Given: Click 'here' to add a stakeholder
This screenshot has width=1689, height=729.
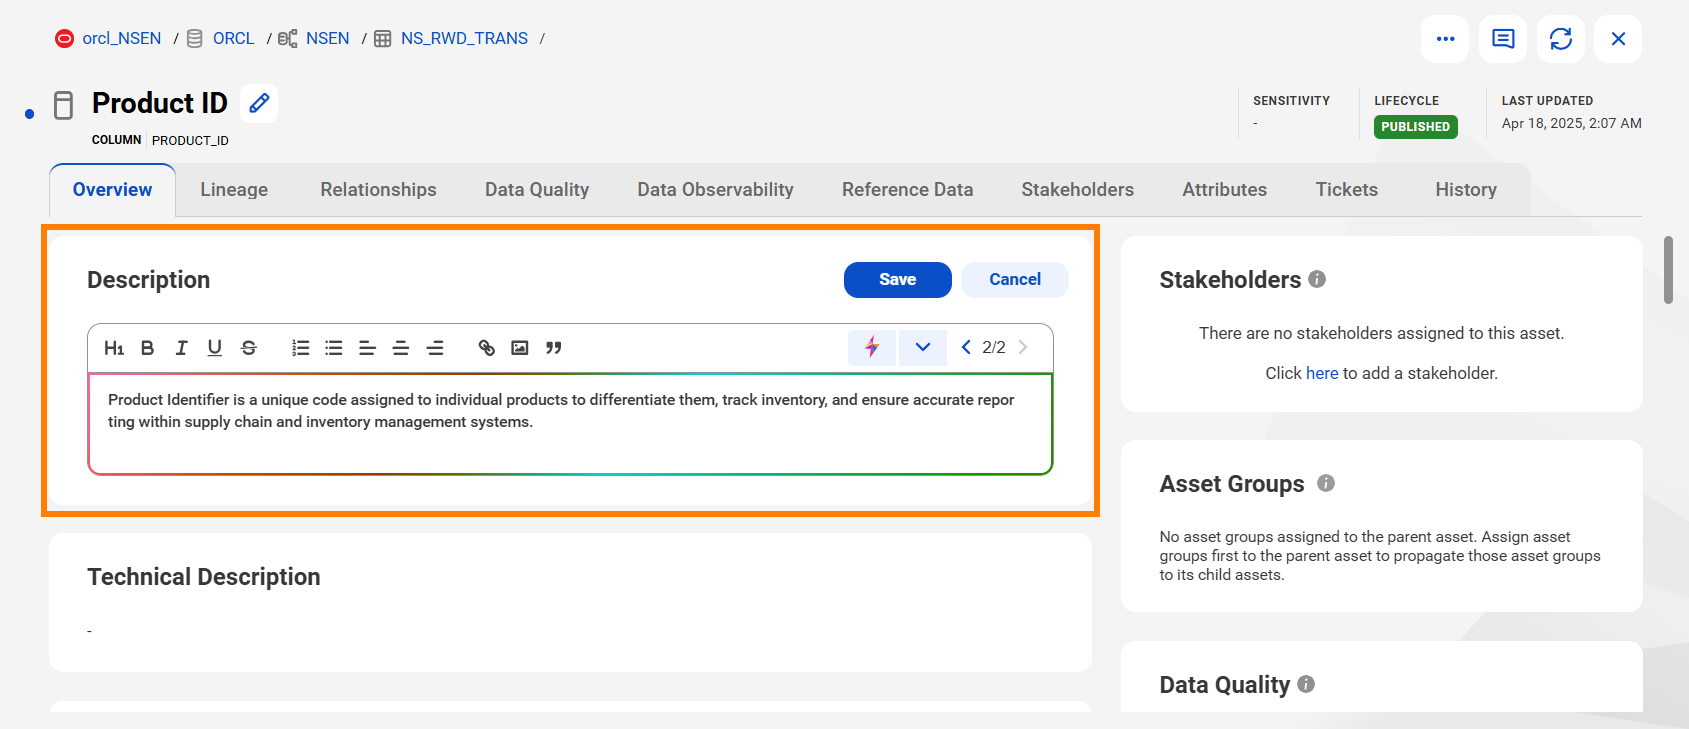Looking at the screenshot, I should pyautogui.click(x=1321, y=373).
